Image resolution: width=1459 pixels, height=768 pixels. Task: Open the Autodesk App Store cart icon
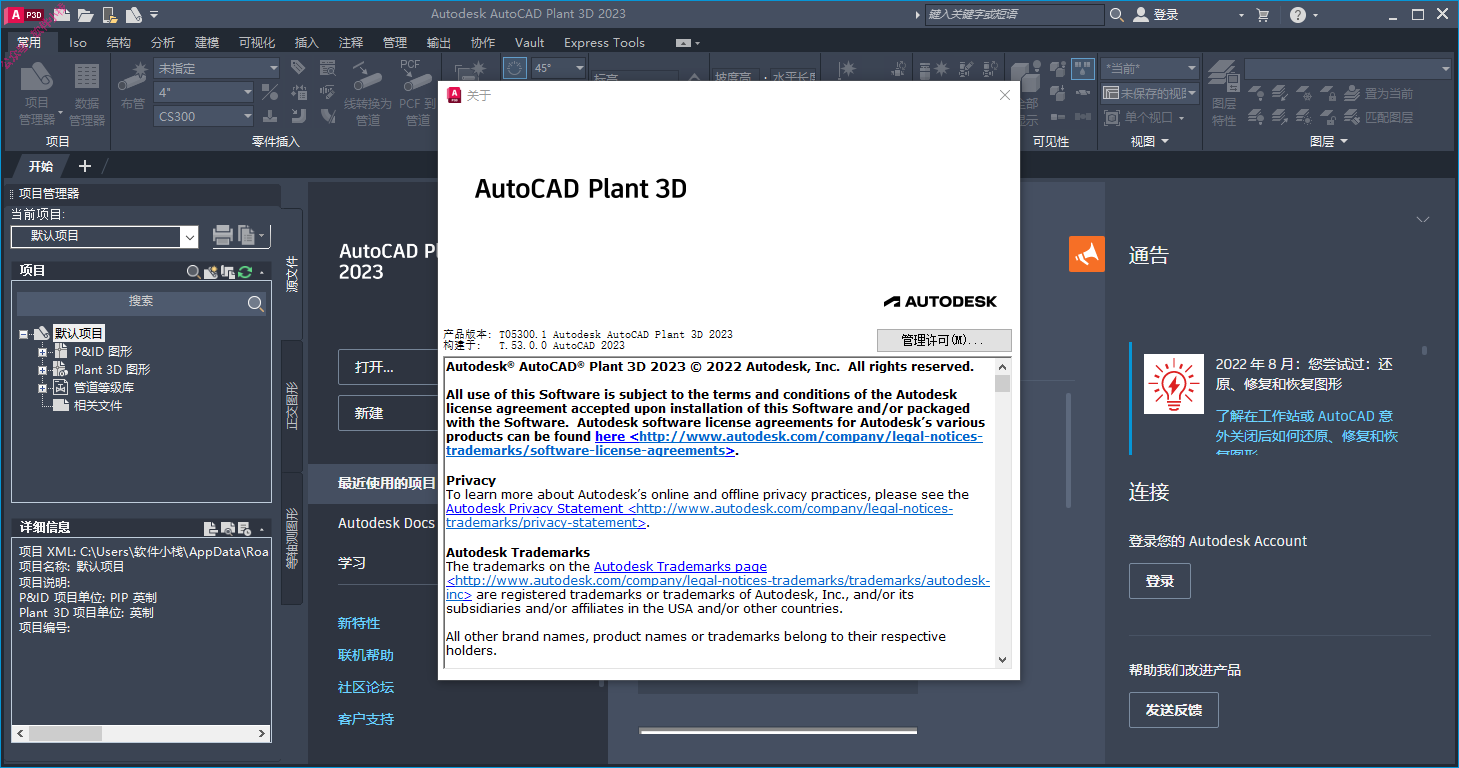pos(1263,14)
